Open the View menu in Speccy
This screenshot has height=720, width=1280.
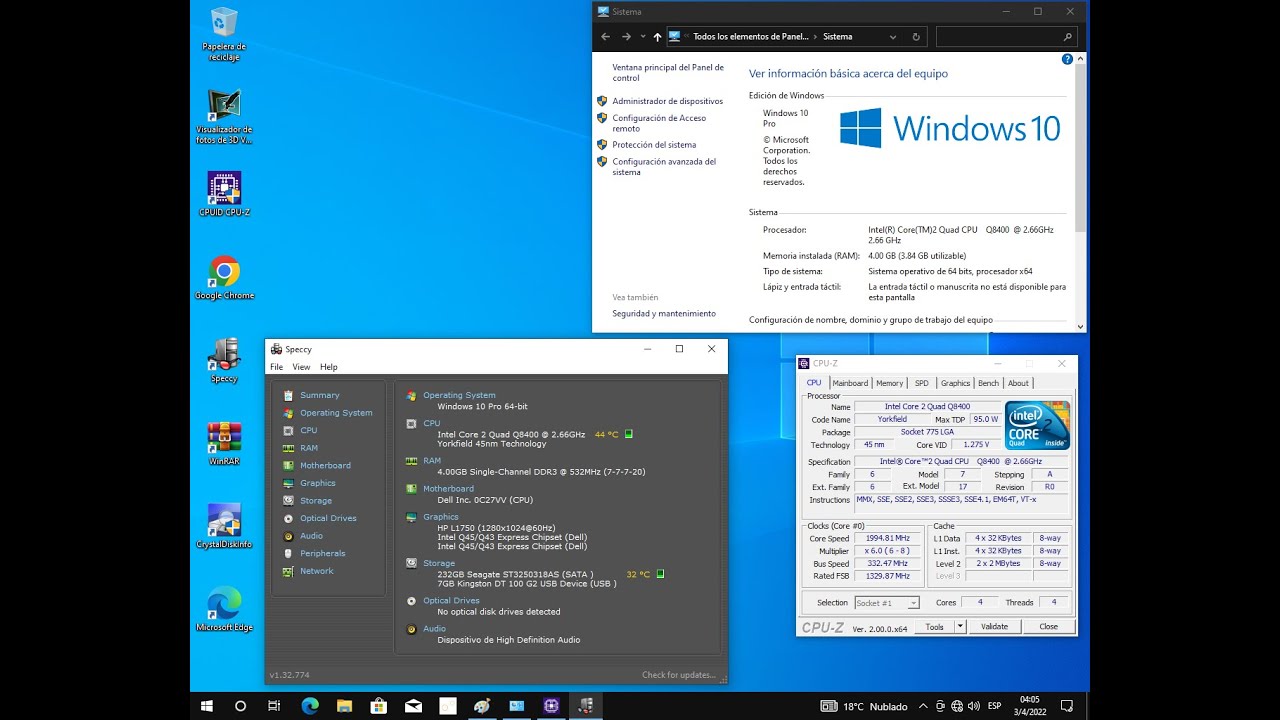[301, 367]
